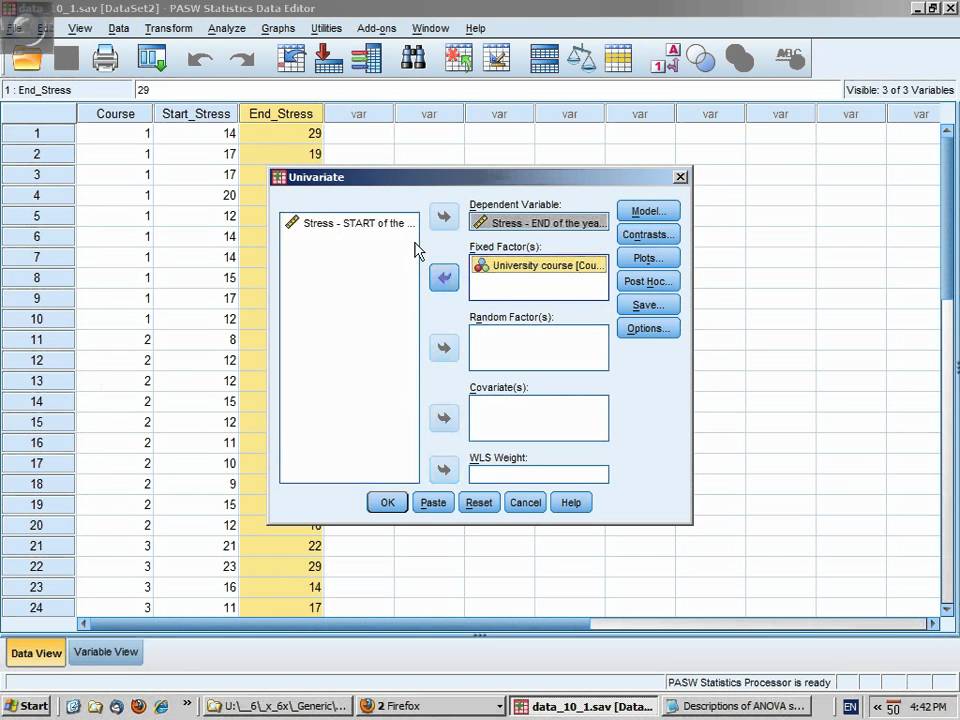
Task: Click inside the Covariate(s) list box
Action: pyautogui.click(x=539, y=418)
